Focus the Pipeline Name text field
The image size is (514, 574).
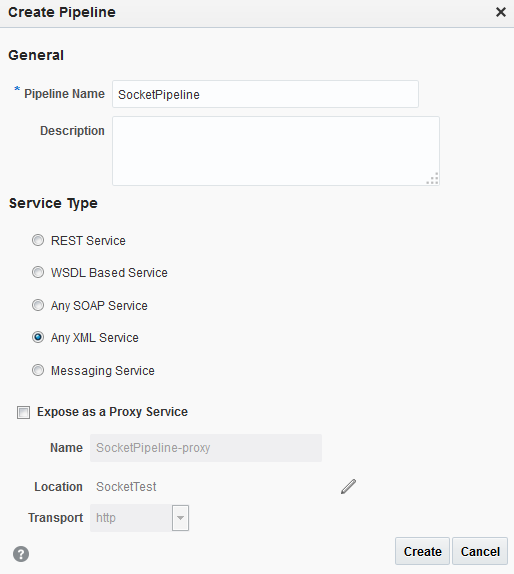[265, 94]
